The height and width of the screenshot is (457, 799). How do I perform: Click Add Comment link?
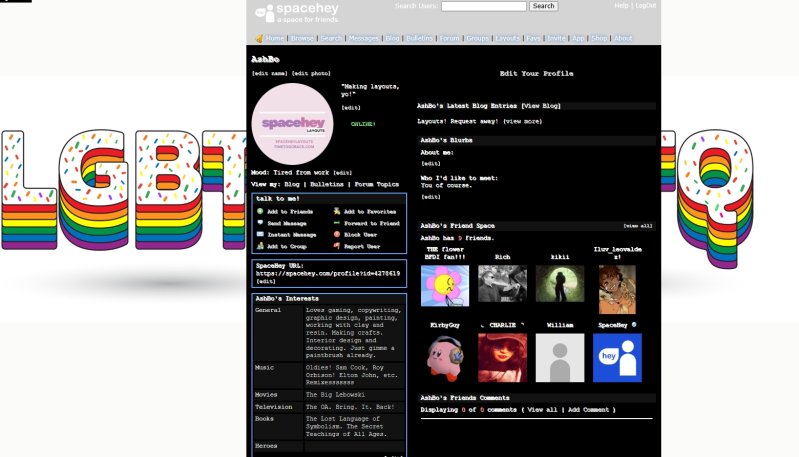[x=588, y=410]
